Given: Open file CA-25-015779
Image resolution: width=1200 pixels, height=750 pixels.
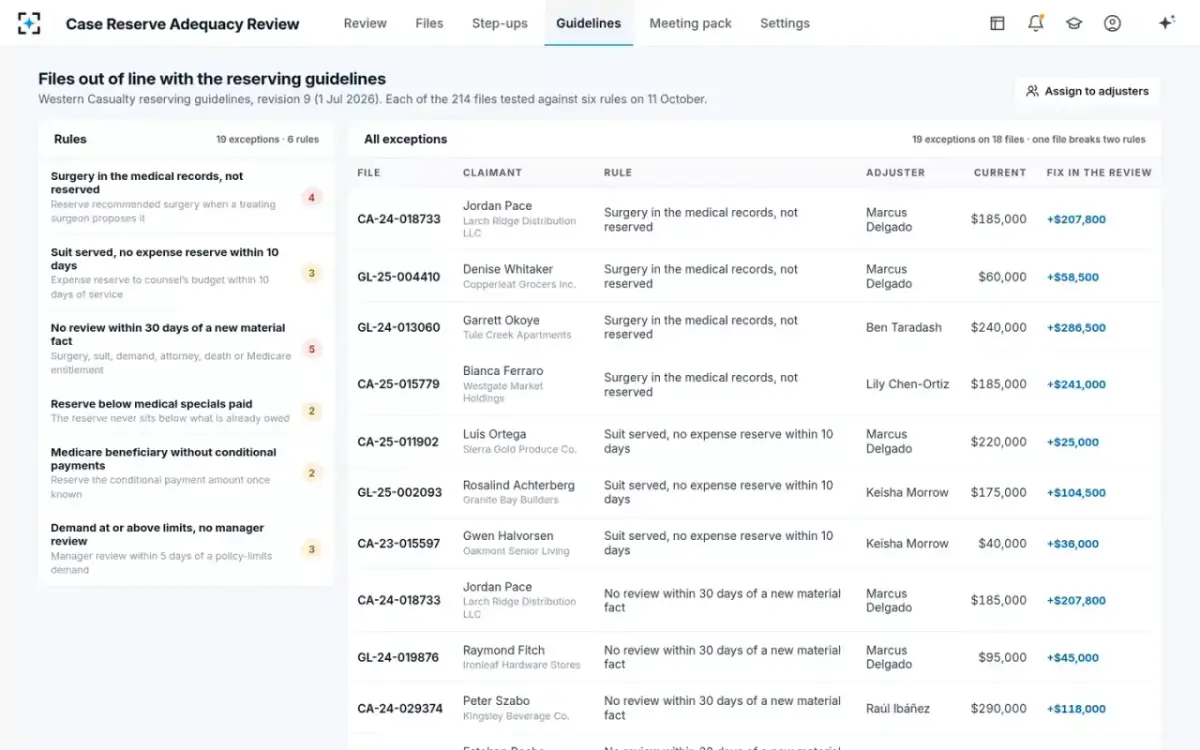Looking at the screenshot, I should click(398, 384).
